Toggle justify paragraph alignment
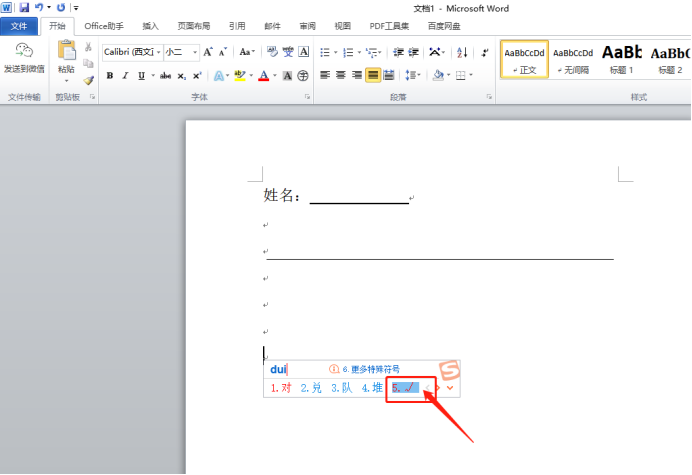Image resolution: width=692 pixels, height=475 pixels. tap(373, 75)
